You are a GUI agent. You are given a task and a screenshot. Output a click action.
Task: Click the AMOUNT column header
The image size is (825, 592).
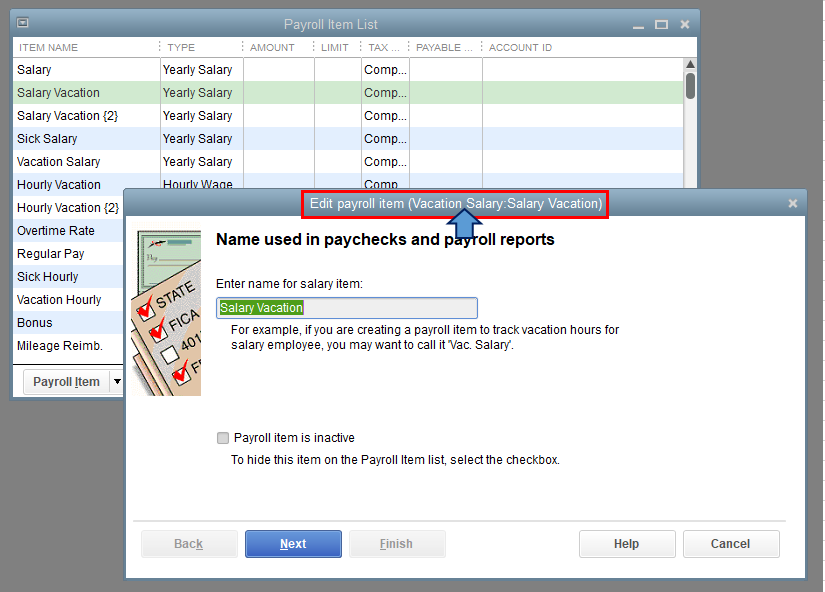point(278,47)
